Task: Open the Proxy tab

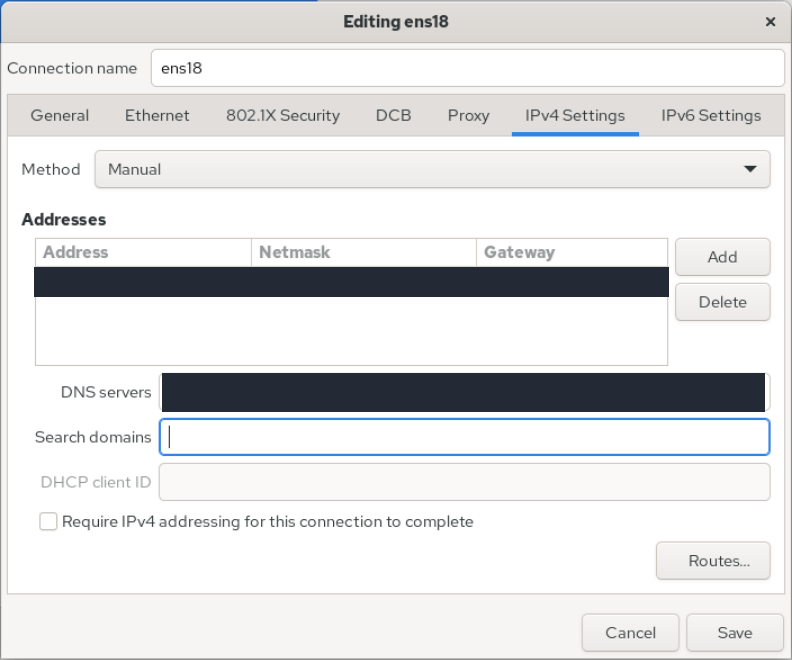Action: (x=468, y=116)
